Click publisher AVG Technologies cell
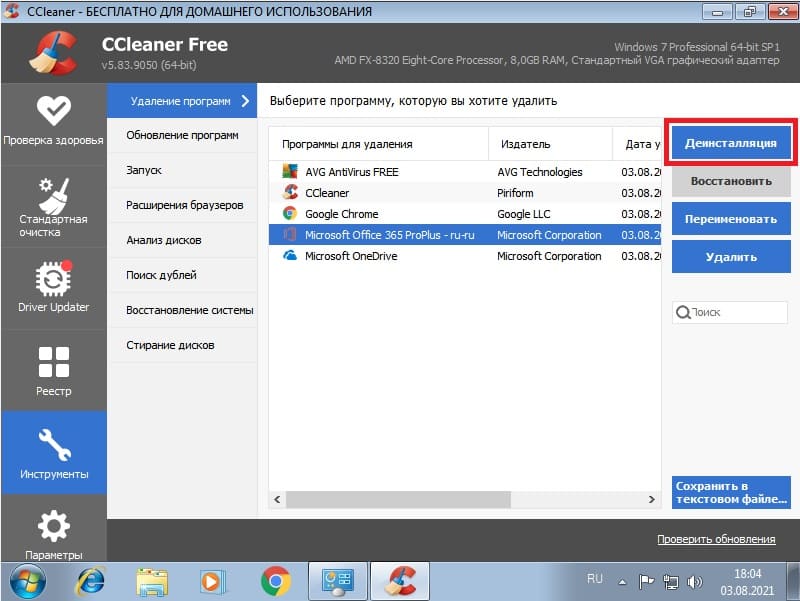Screen dimensions: 800x601 (540, 172)
